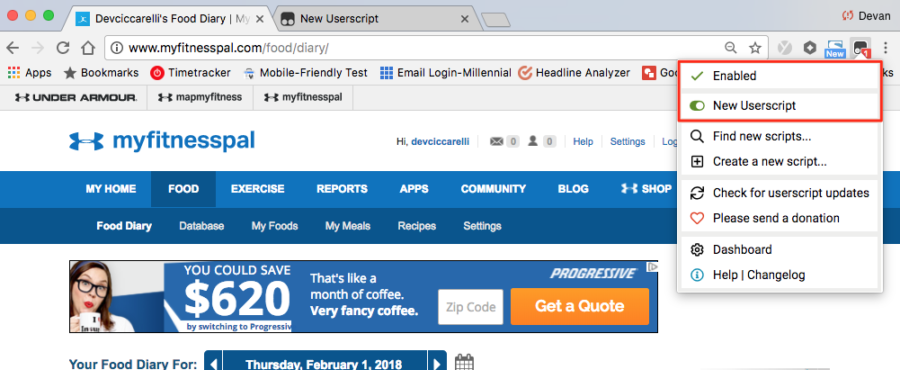Open Database sub-navigation item
The image size is (900, 370).
[201, 226]
